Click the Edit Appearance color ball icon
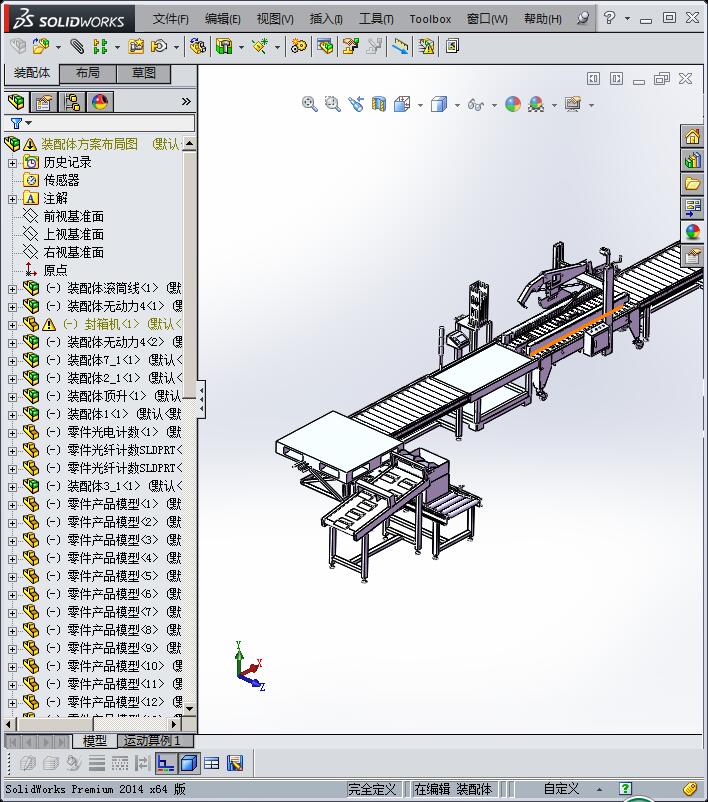The width and height of the screenshot is (708, 802). [x=513, y=104]
